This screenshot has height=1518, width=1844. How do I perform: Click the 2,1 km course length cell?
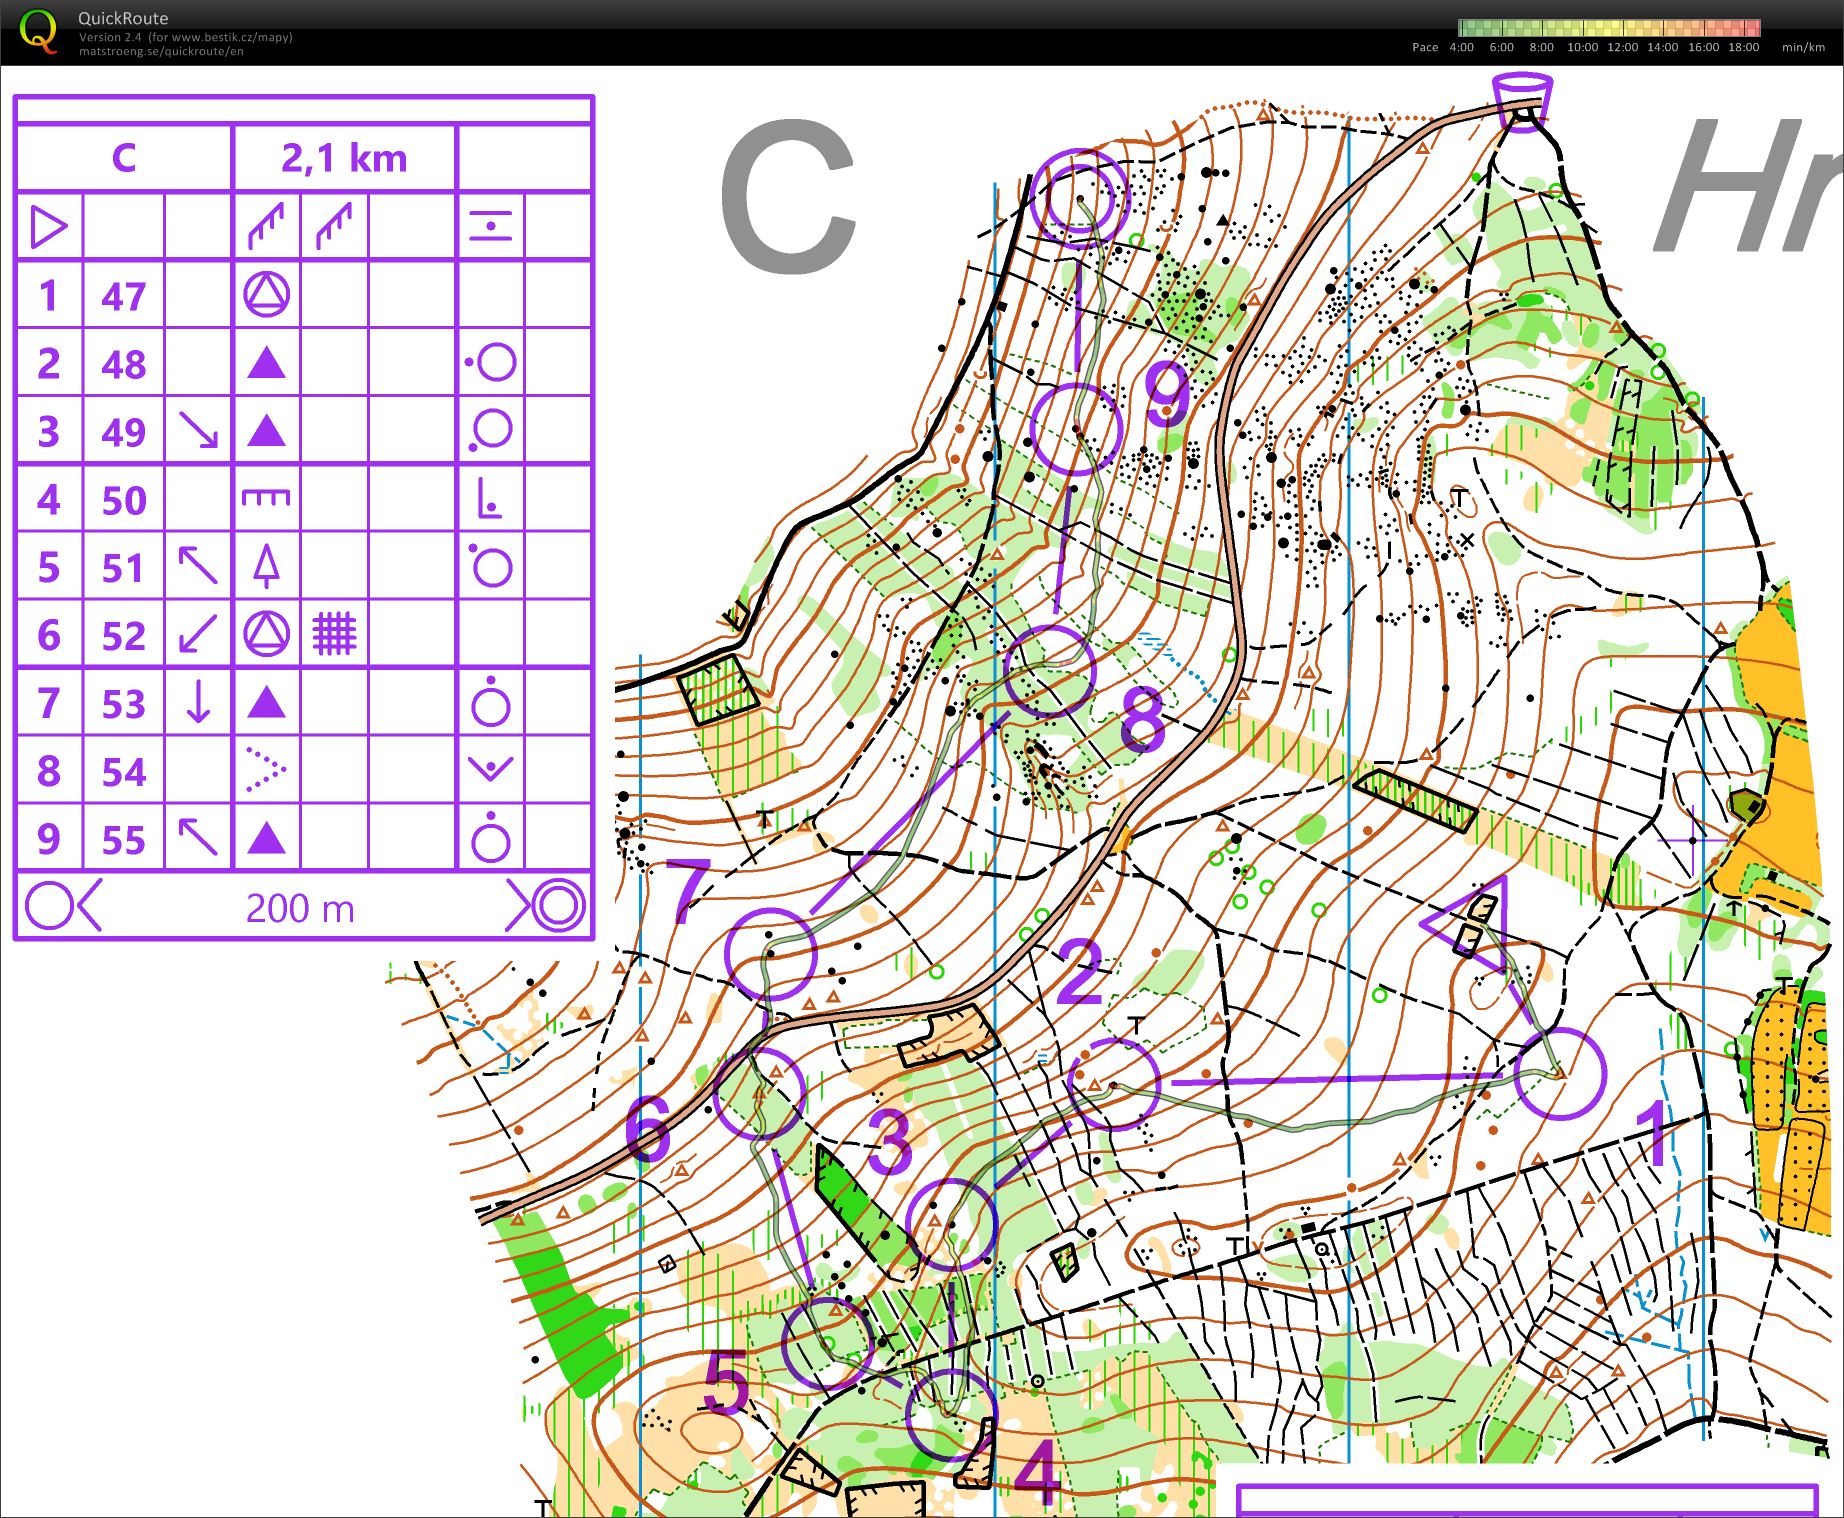point(345,155)
